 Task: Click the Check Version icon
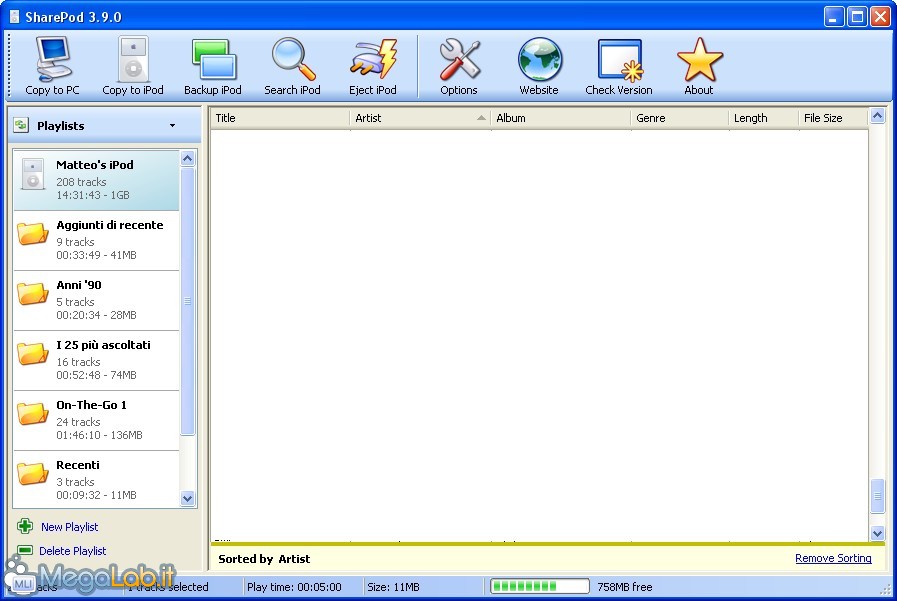619,59
